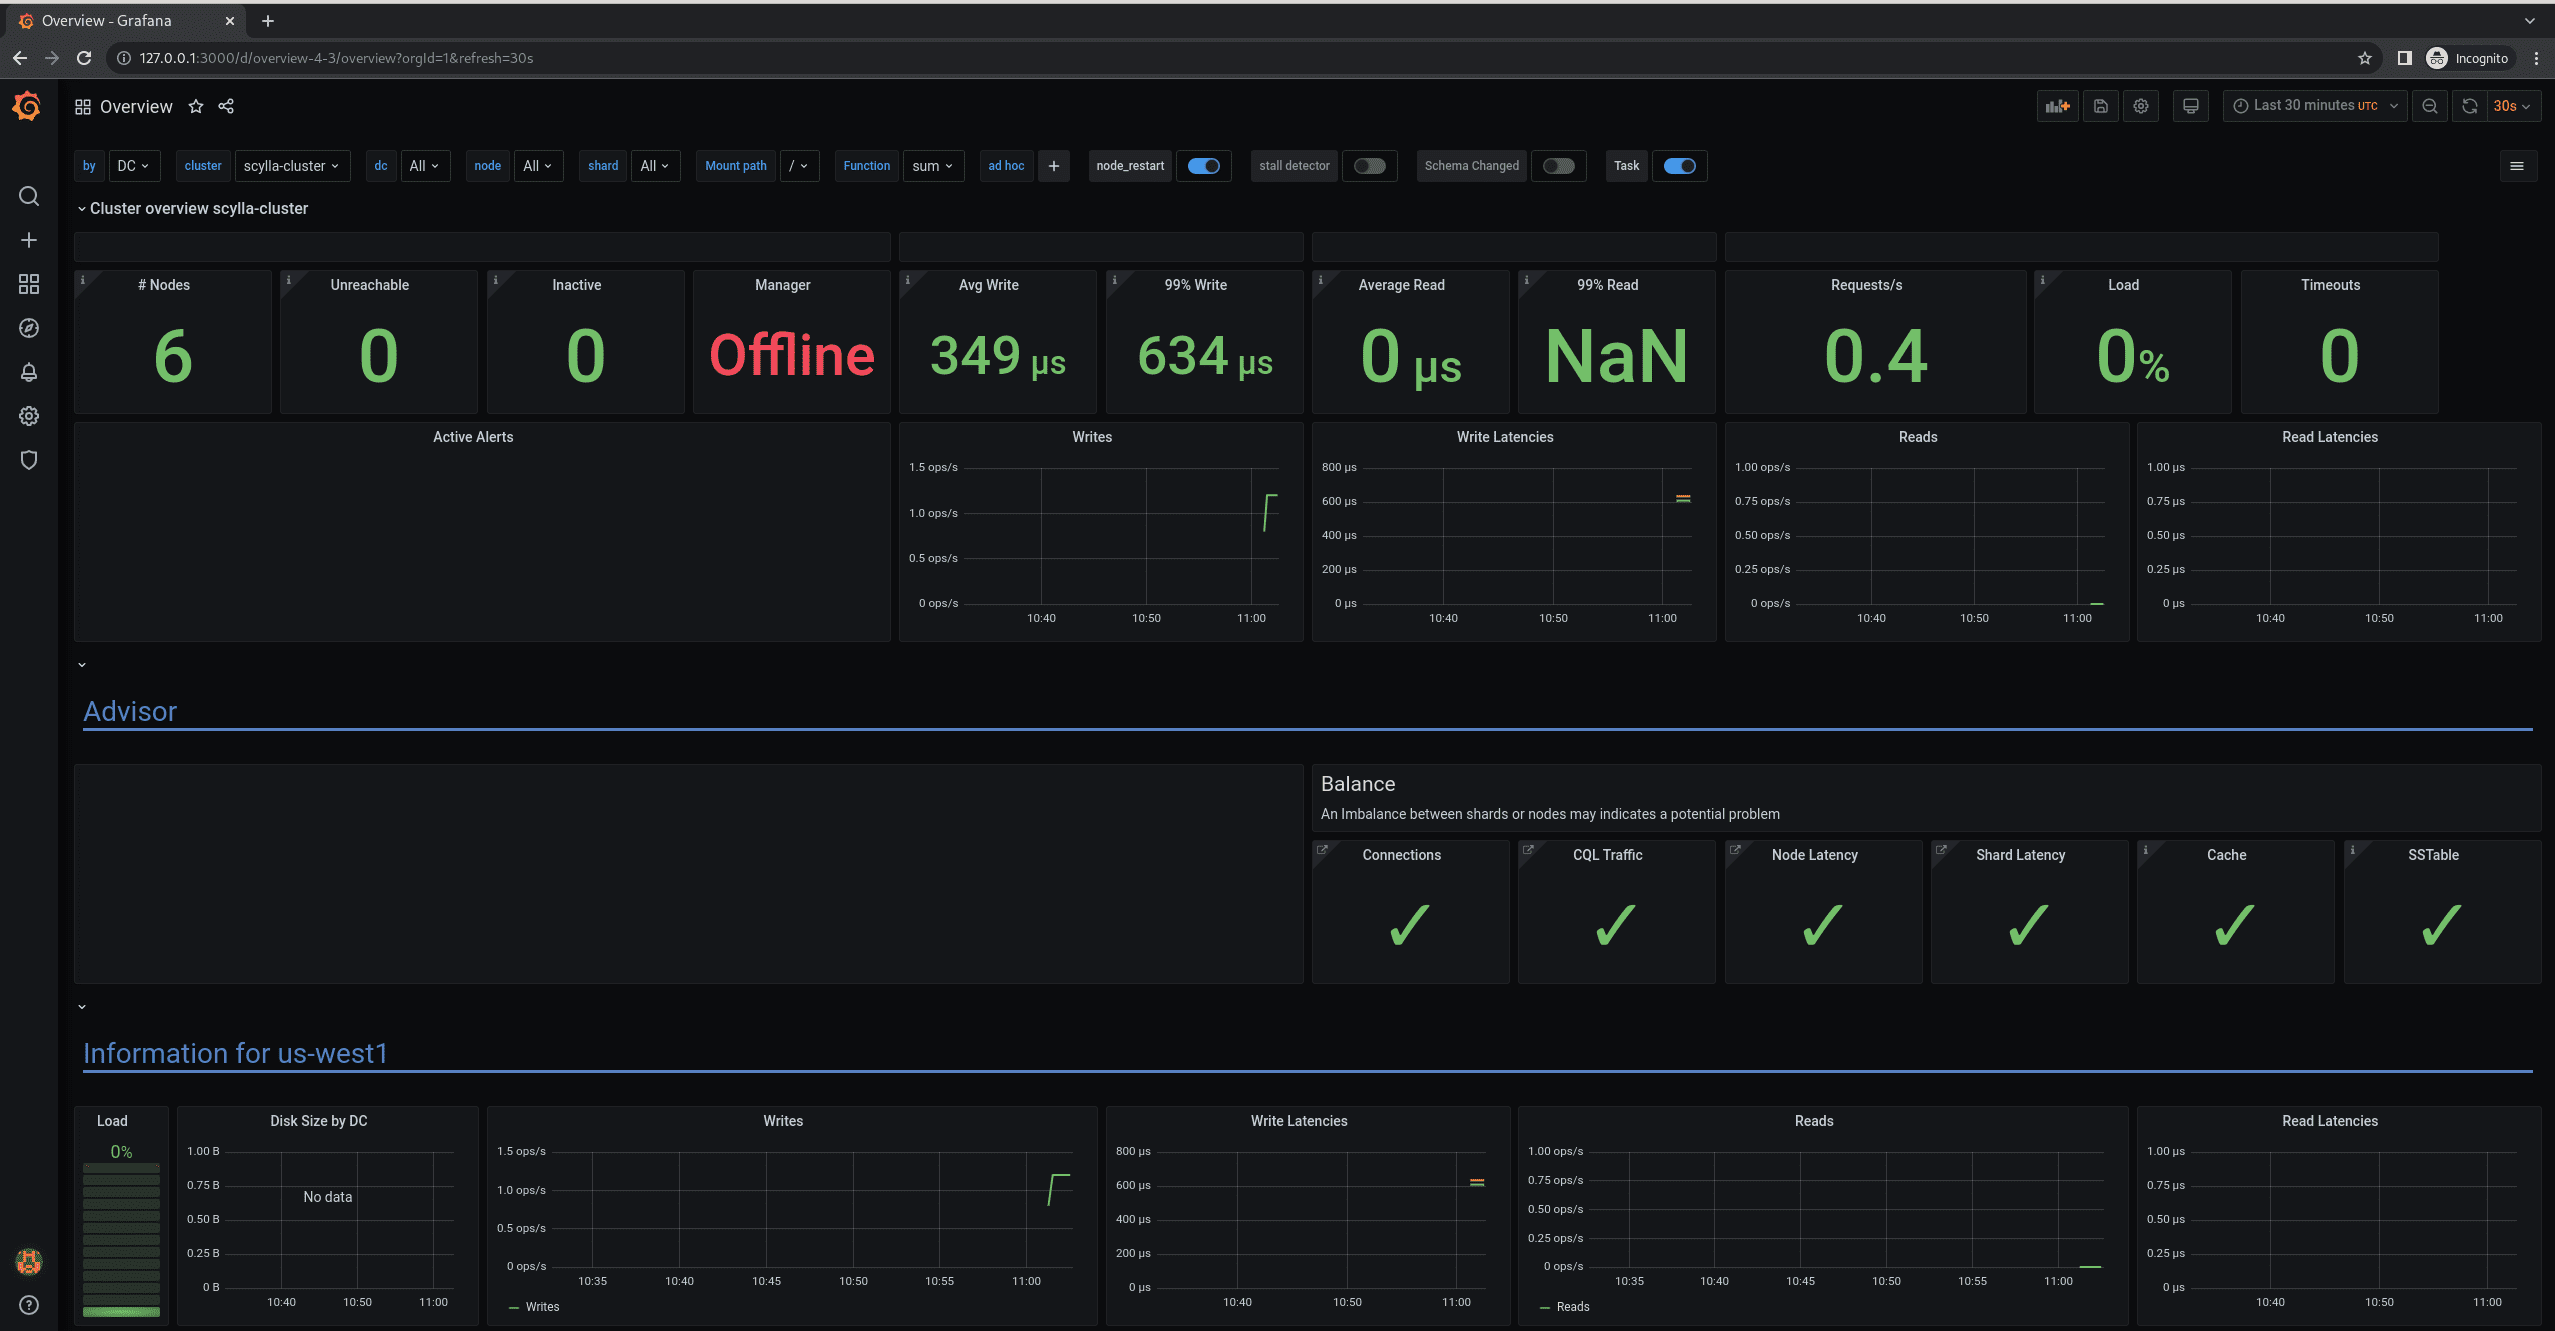The image size is (2555, 1331).
Task: Open the 30s refresh interval dropdown
Action: point(2512,106)
